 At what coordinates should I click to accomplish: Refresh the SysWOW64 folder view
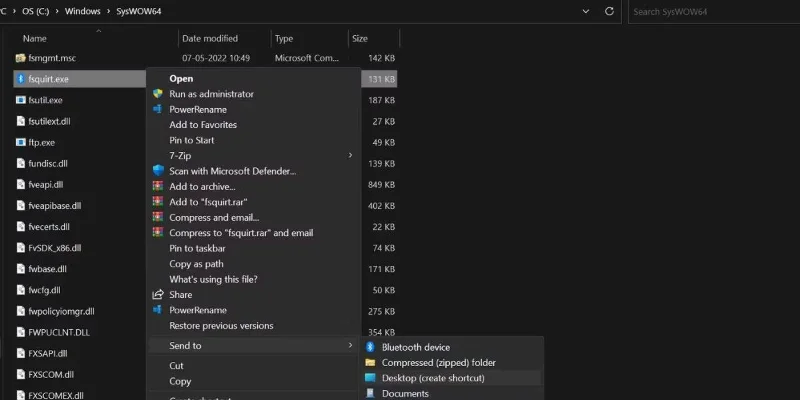coord(609,11)
